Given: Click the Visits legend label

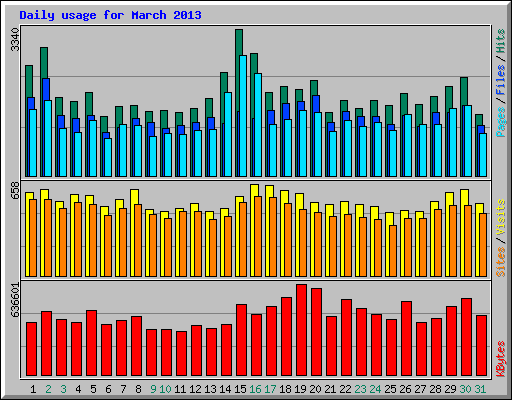Looking at the screenshot, I should (500, 217).
